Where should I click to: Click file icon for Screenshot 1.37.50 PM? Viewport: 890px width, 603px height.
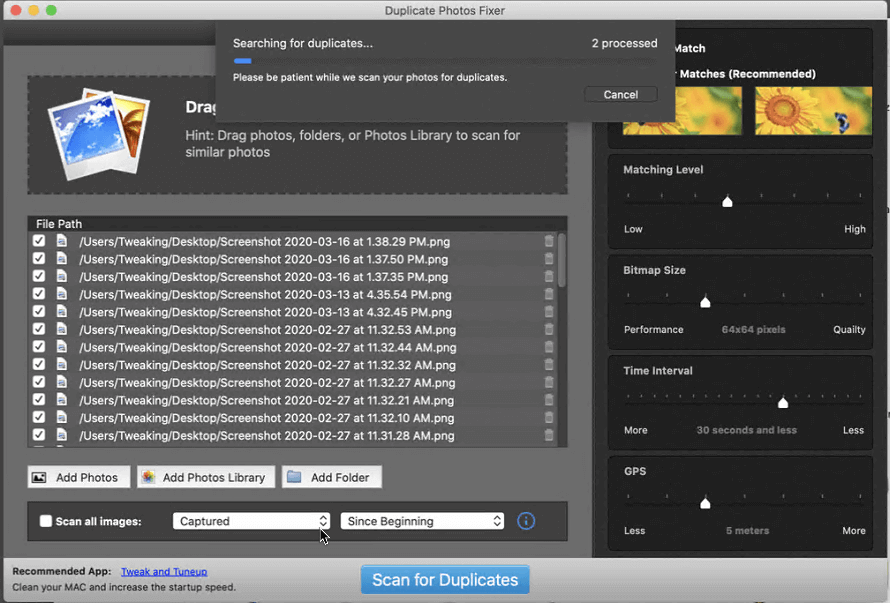click(x=62, y=259)
